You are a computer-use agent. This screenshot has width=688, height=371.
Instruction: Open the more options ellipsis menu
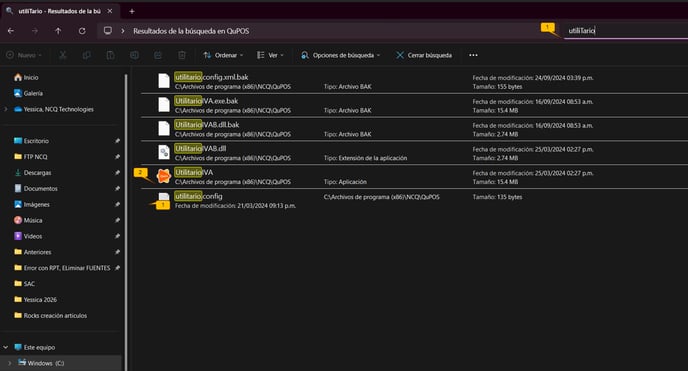point(473,55)
